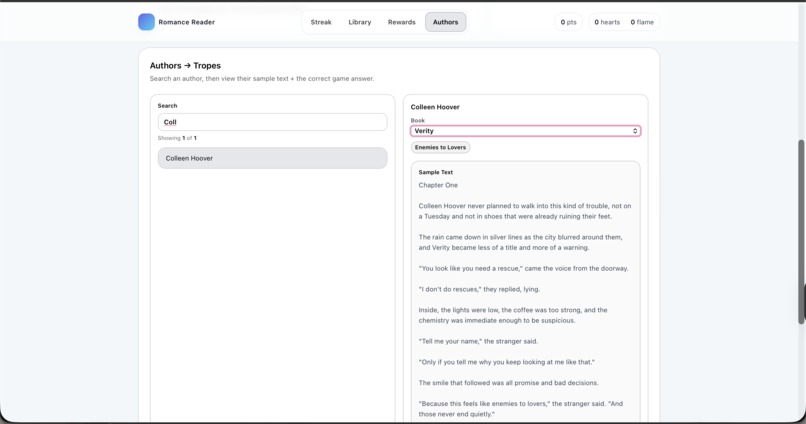806x424 pixels.
Task: Click the 'You look like you need a rescue' line
Action: click(x=523, y=268)
